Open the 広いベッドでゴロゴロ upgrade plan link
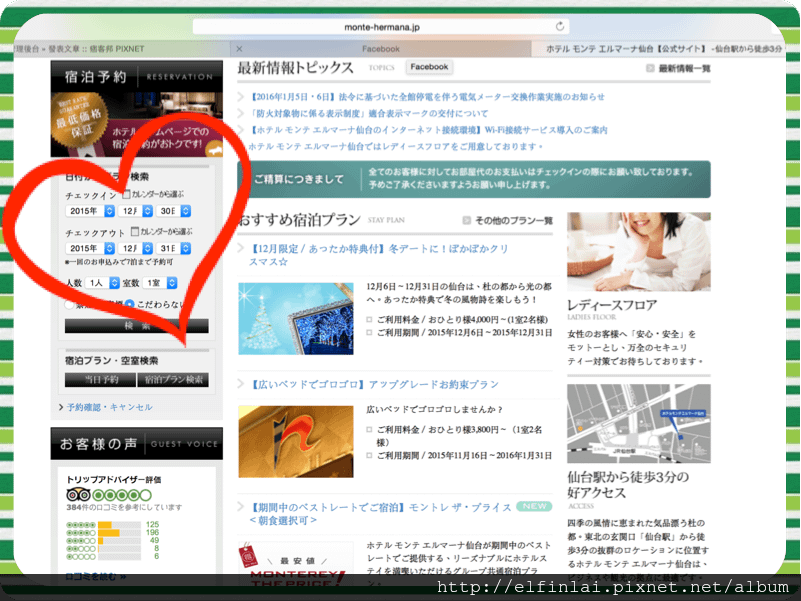 point(373,384)
